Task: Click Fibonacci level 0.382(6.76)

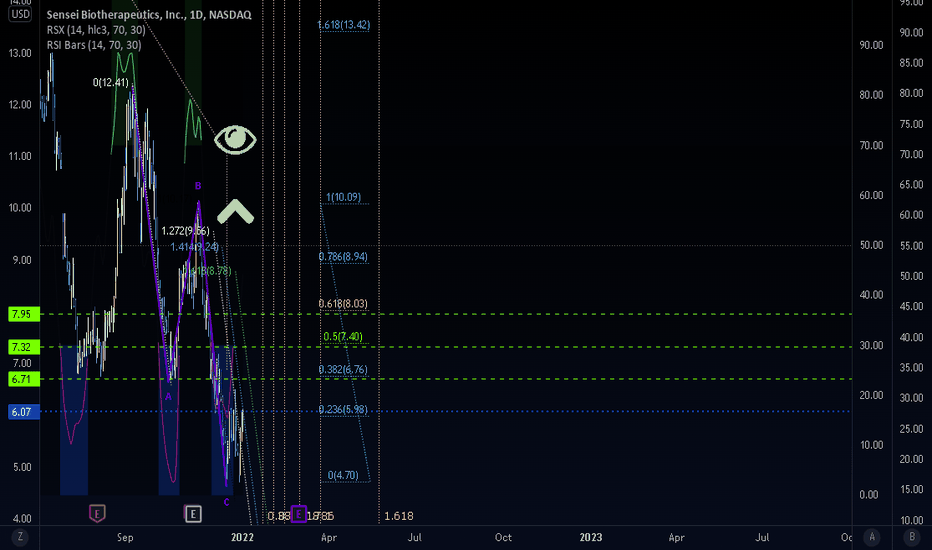Action: click(343, 370)
